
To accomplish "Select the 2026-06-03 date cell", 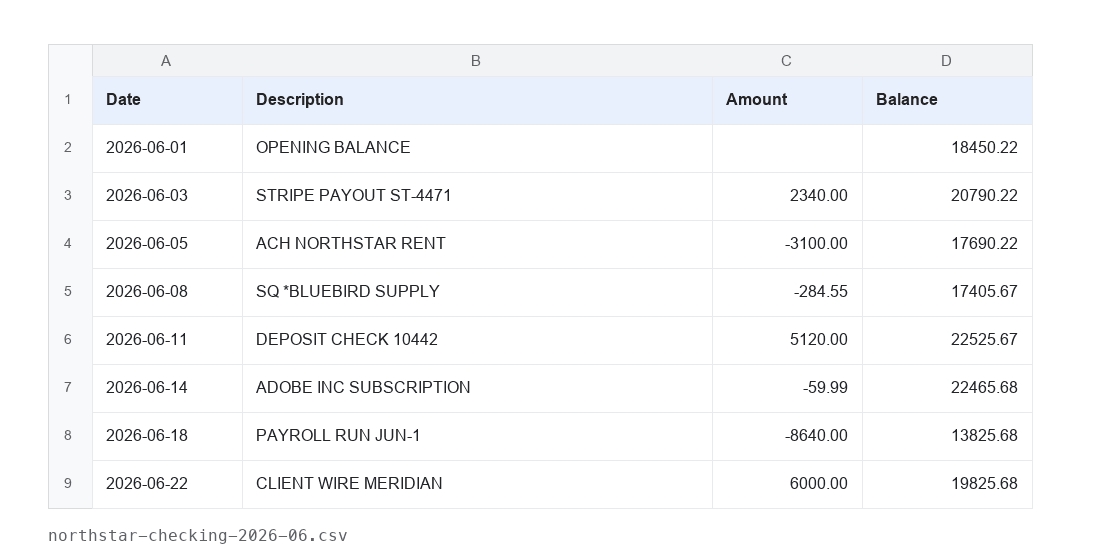I will click(x=167, y=196).
